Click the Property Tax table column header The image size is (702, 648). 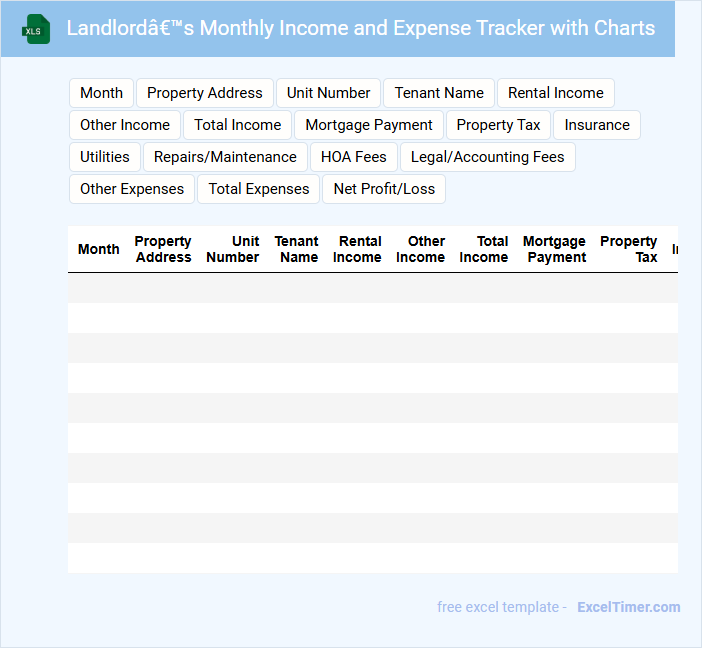[629, 249]
